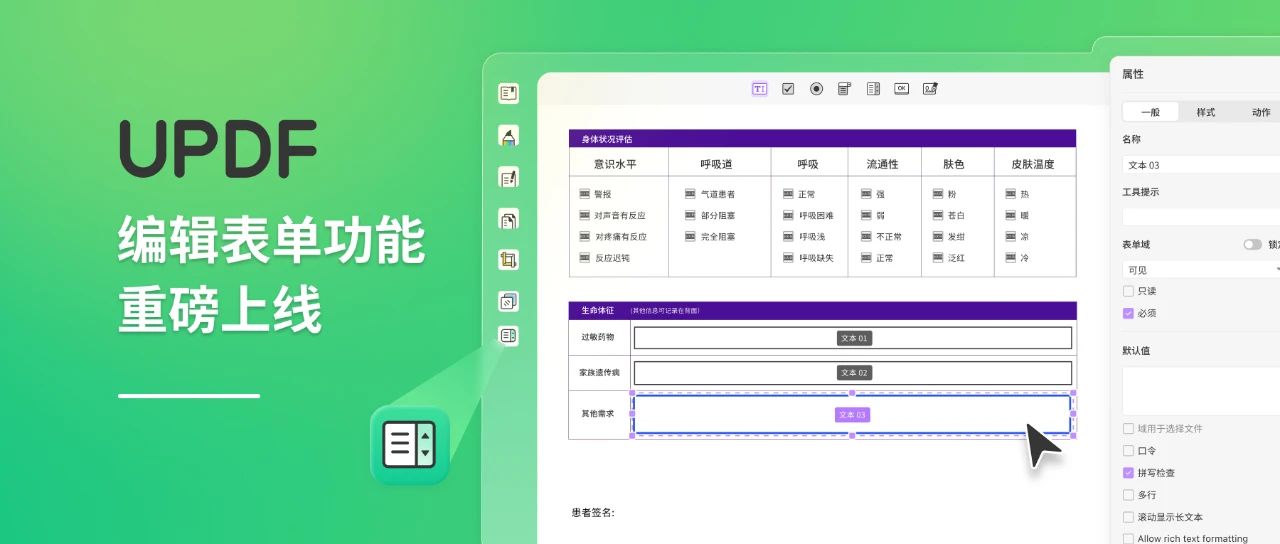1280x544 pixels.
Task: Click the 过敏药物 row label
Action: (x=598, y=338)
